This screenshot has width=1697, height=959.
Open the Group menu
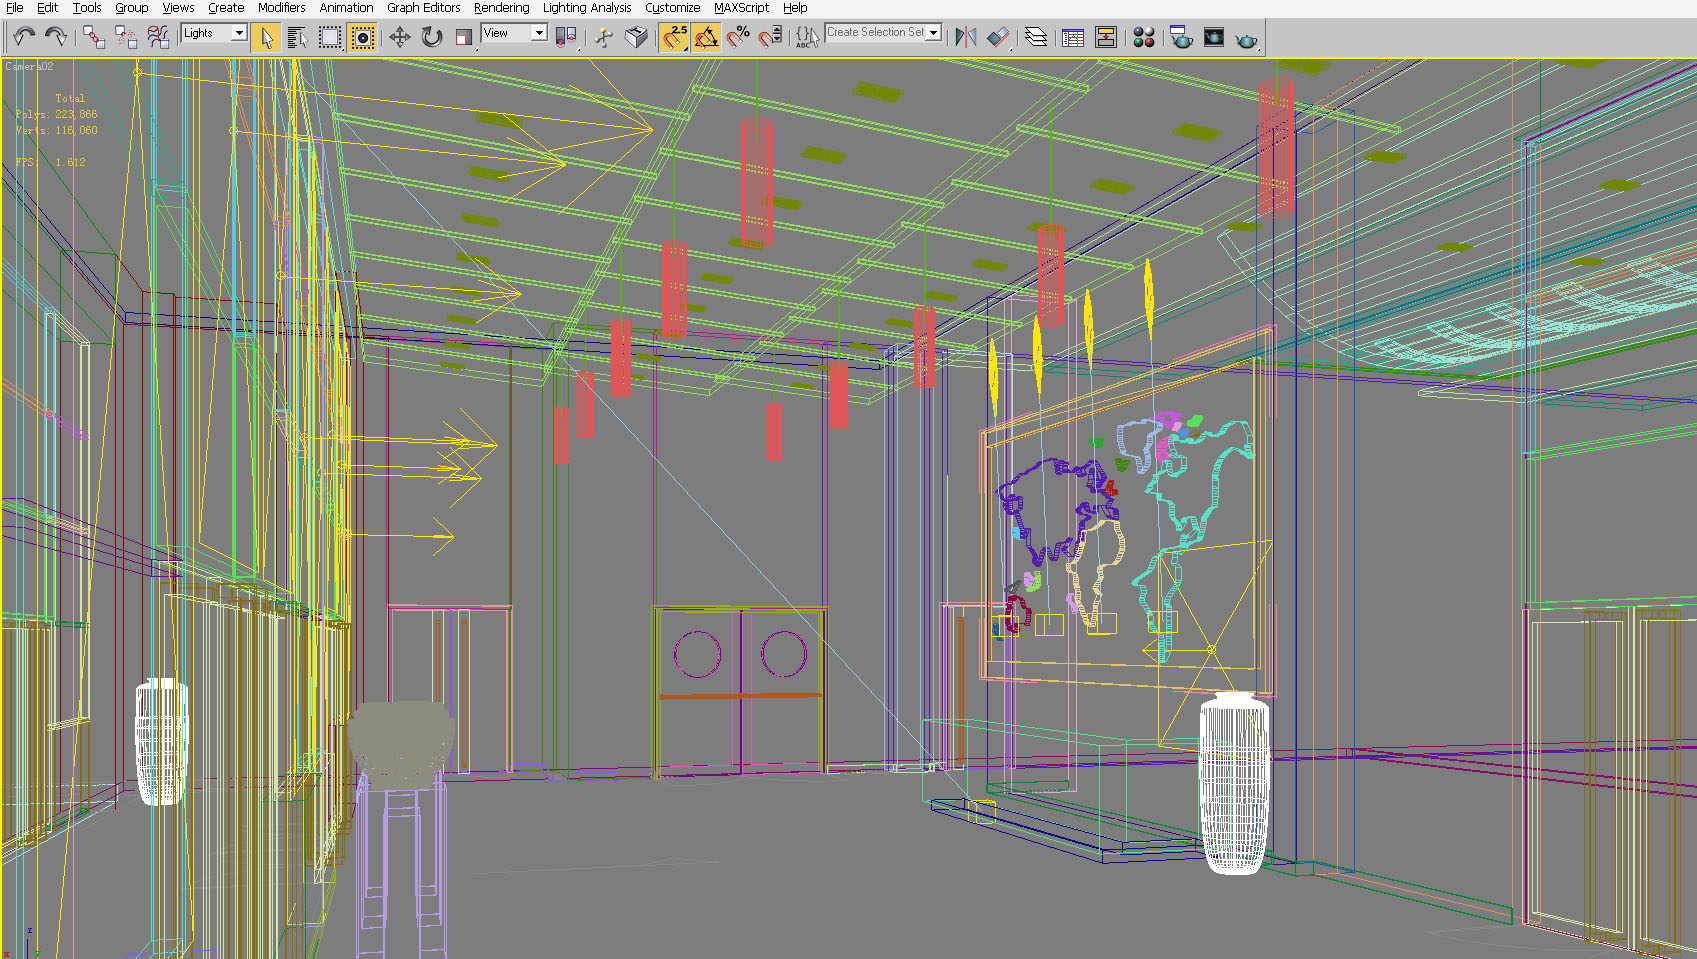pyautogui.click(x=131, y=8)
